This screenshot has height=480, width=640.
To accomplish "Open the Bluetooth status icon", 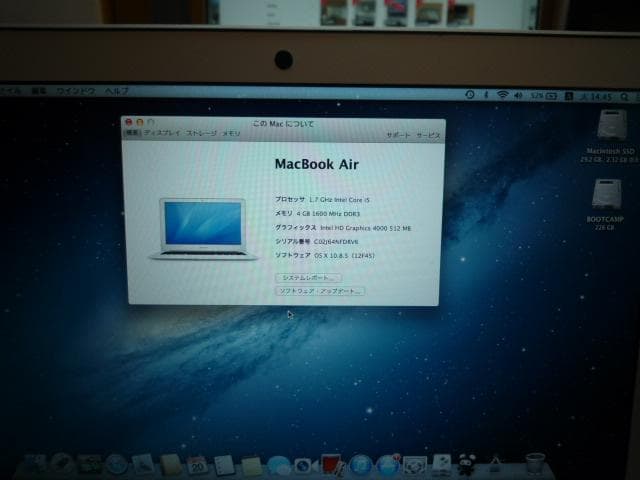I will tap(486, 95).
